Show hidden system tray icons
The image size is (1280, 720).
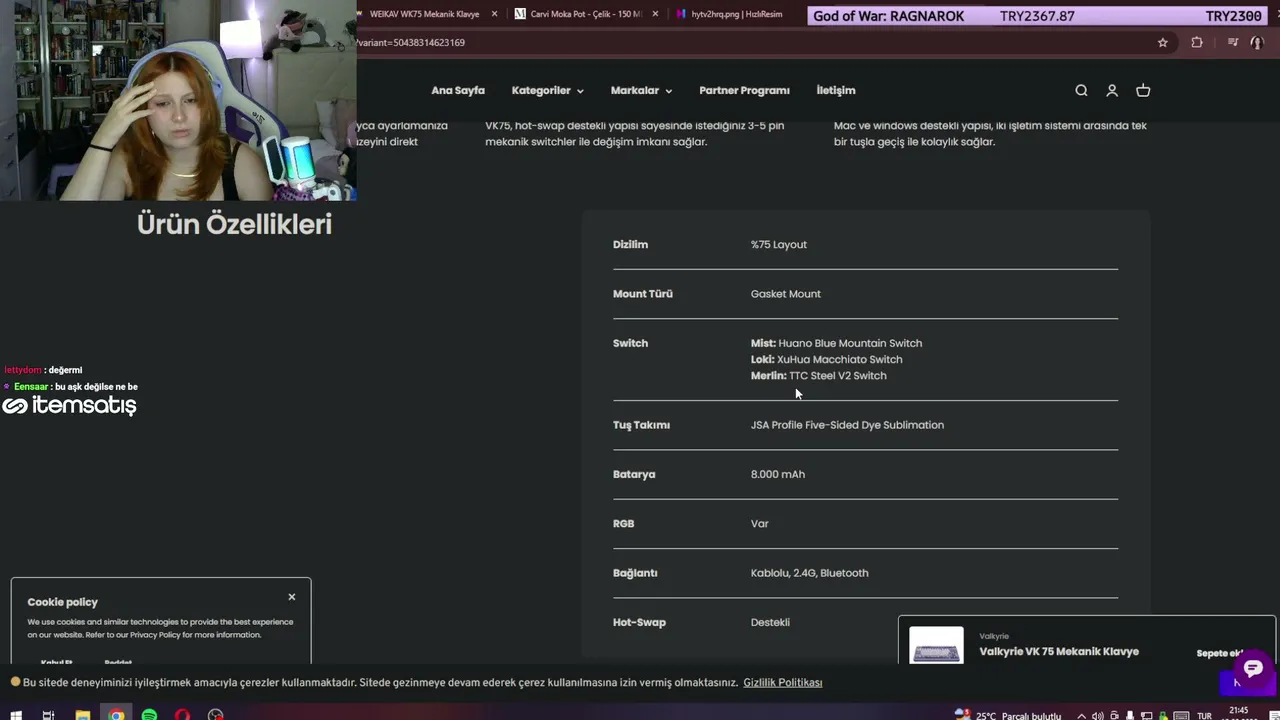point(1081,716)
